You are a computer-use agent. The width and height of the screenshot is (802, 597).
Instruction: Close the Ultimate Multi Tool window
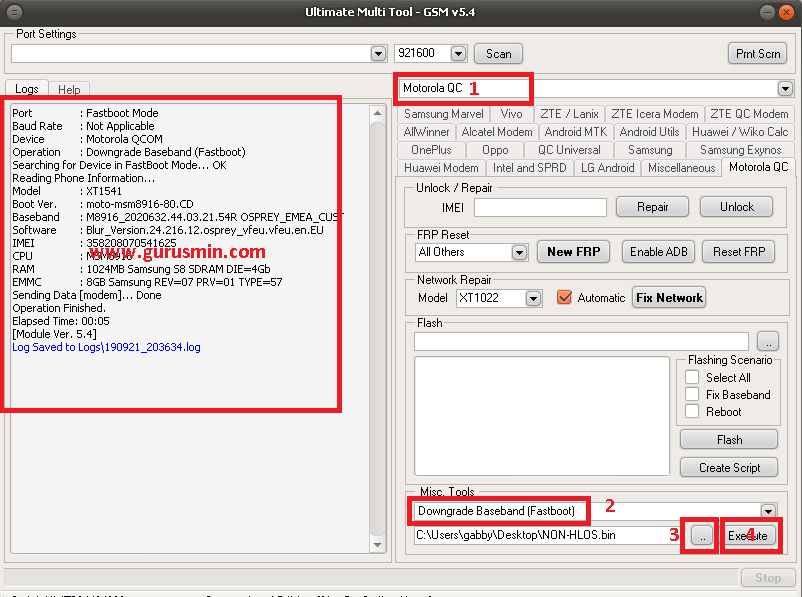point(786,11)
